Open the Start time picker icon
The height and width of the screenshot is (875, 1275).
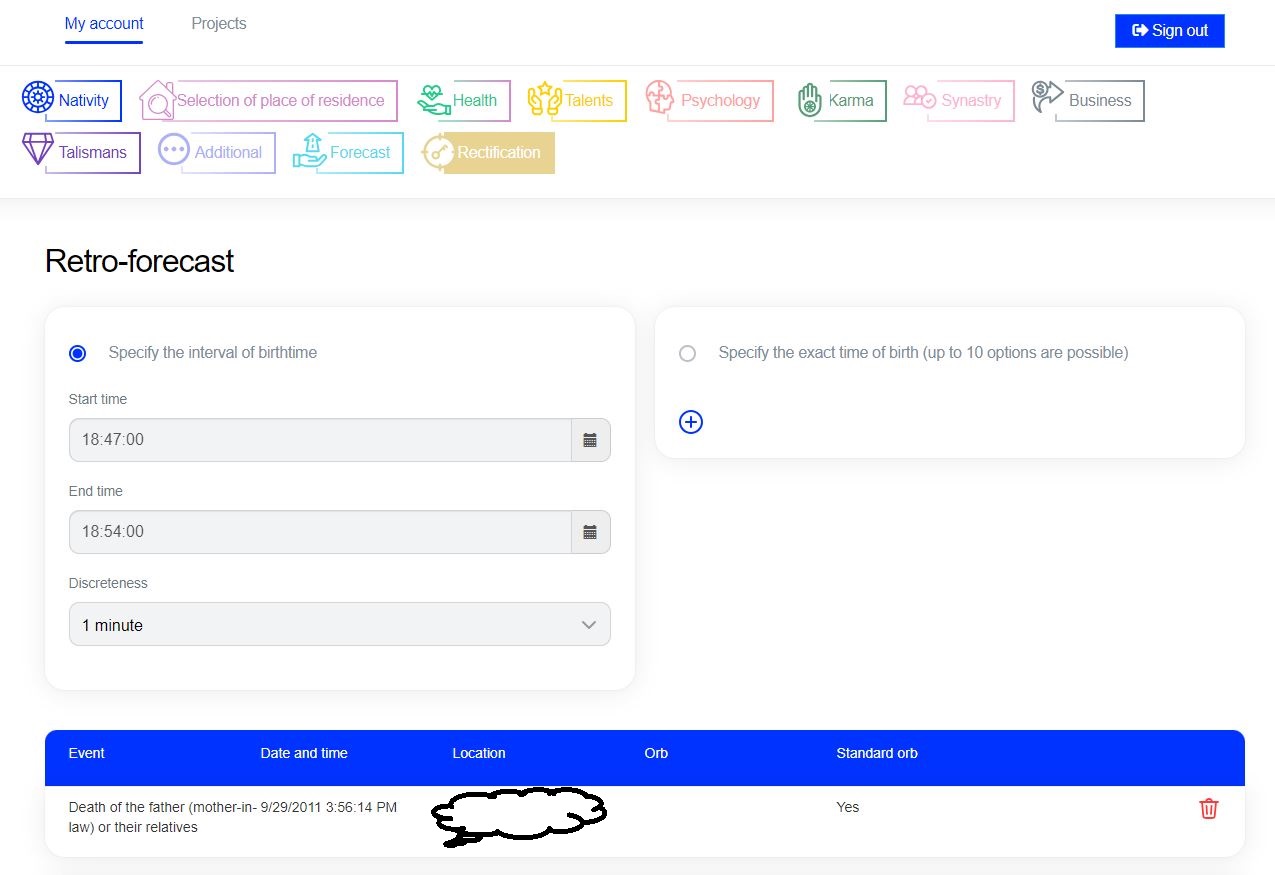point(590,440)
